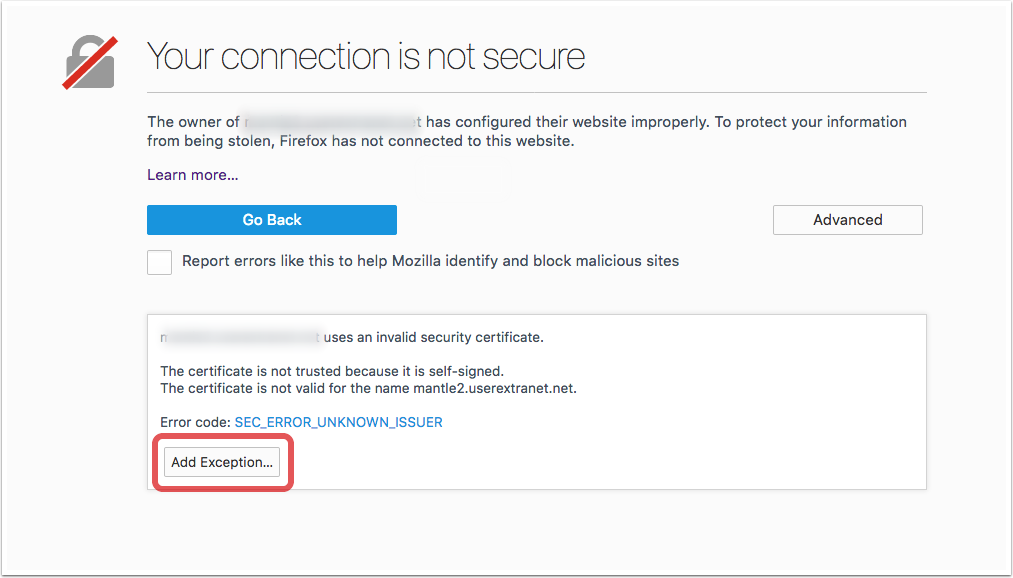Expand the Advanced details button
The height and width of the screenshot is (578, 1013).
(x=847, y=220)
